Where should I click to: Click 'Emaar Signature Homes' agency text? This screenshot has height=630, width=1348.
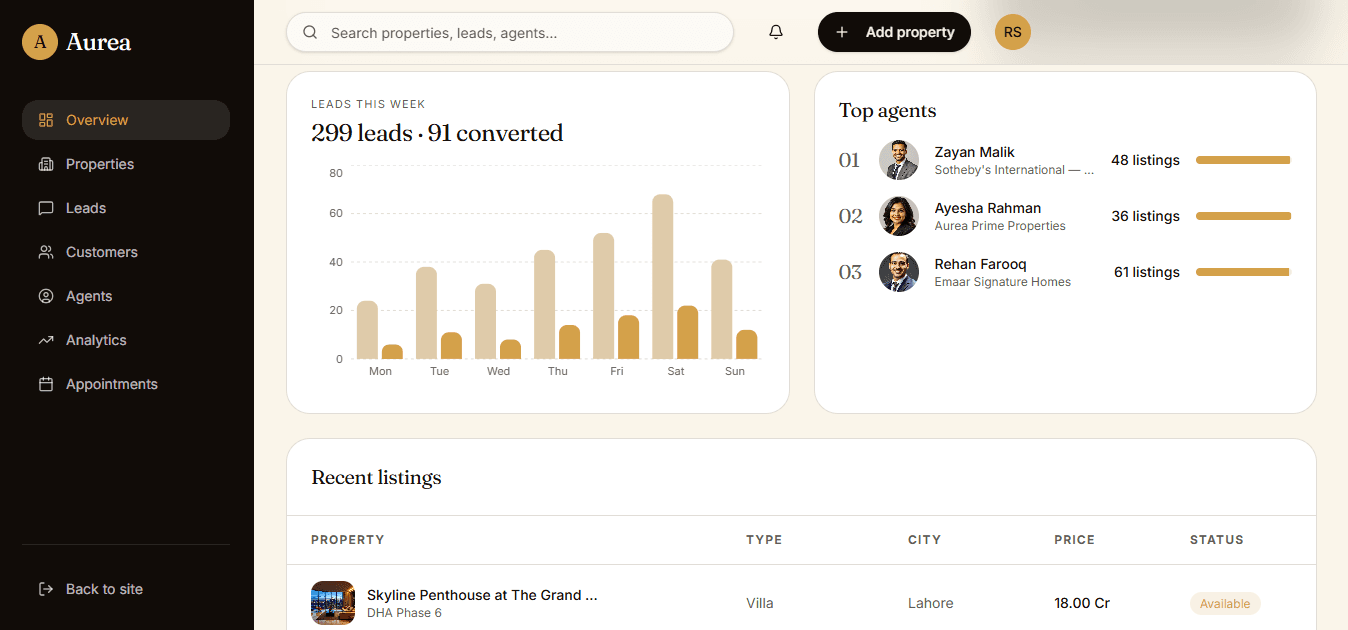pyautogui.click(x=1002, y=282)
